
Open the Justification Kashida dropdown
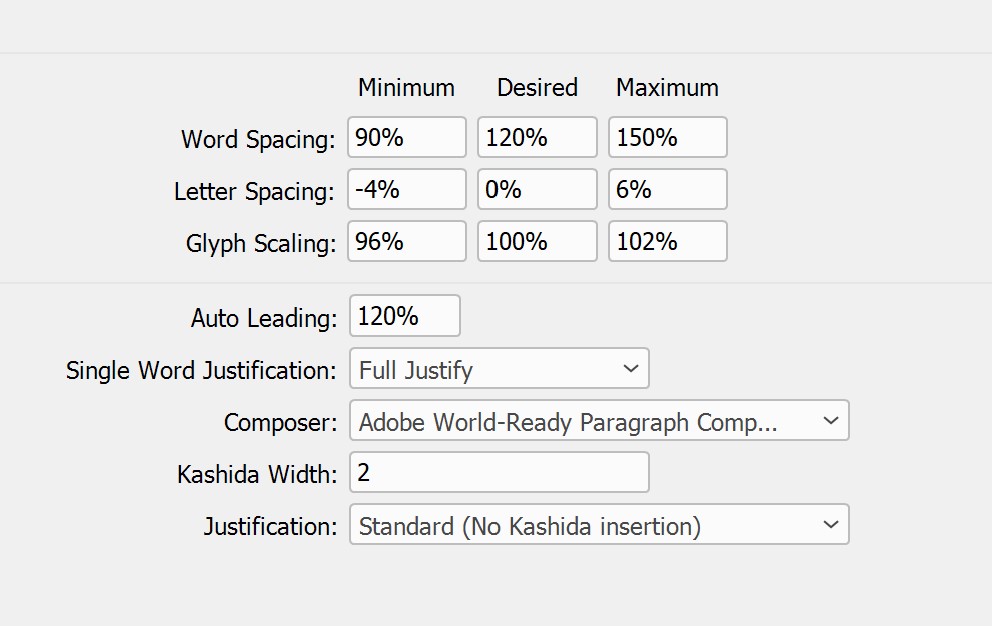tap(599, 525)
